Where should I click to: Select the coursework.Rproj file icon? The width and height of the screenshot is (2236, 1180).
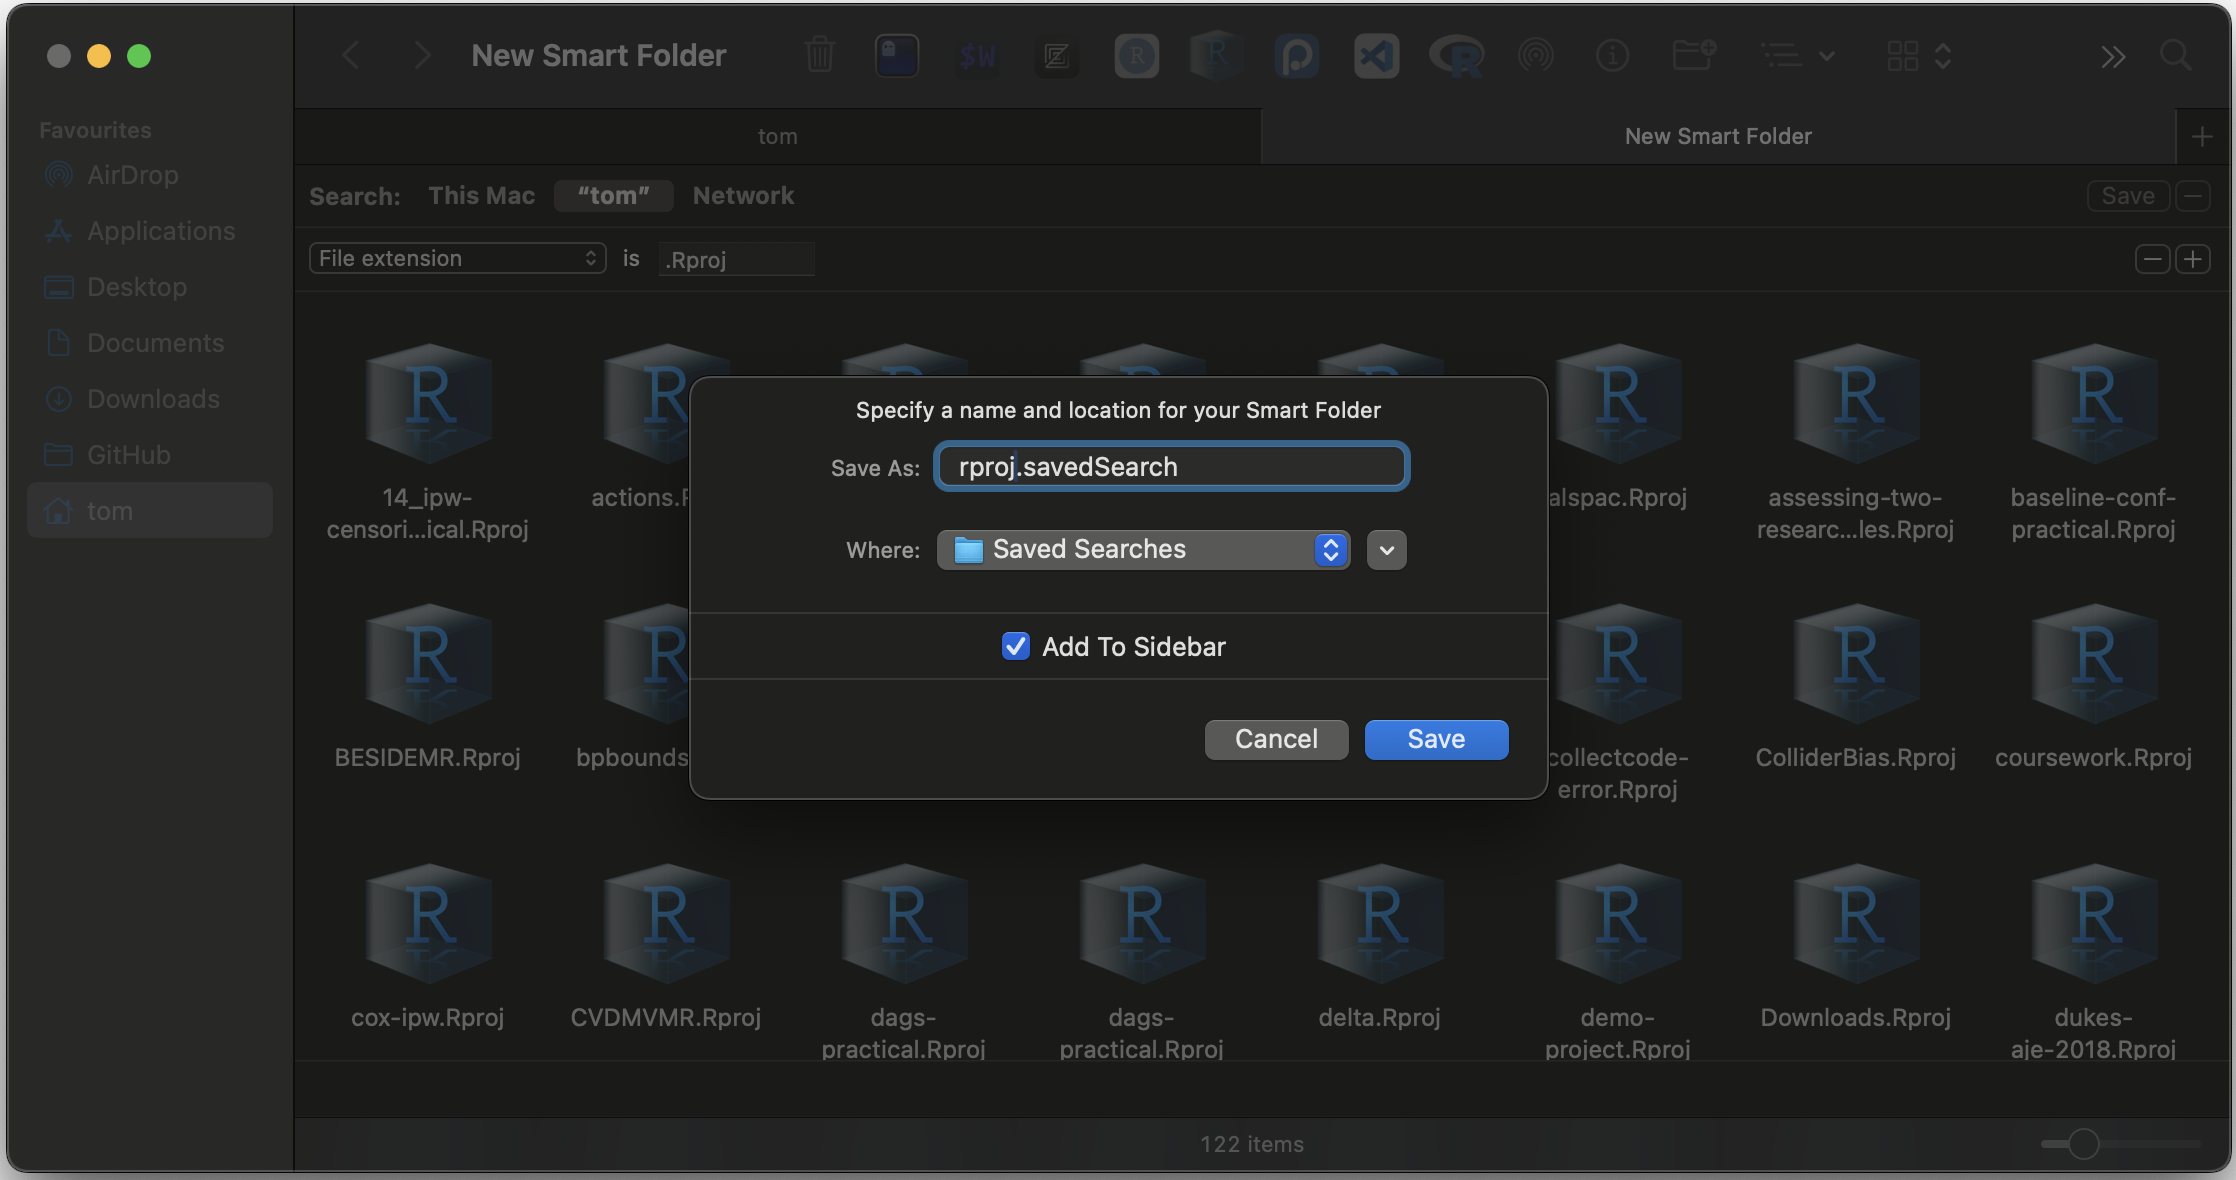pyautogui.click(x=2094, y=664)
